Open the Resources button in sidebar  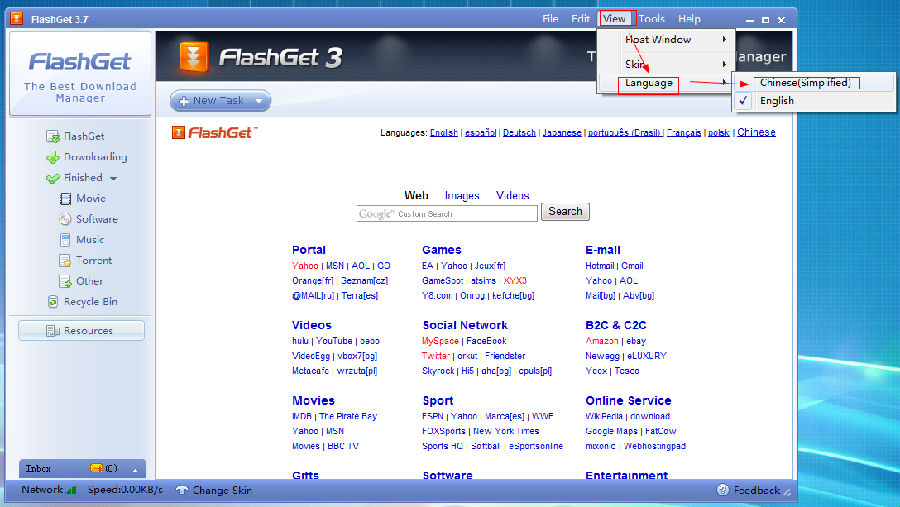pos(81,331)
